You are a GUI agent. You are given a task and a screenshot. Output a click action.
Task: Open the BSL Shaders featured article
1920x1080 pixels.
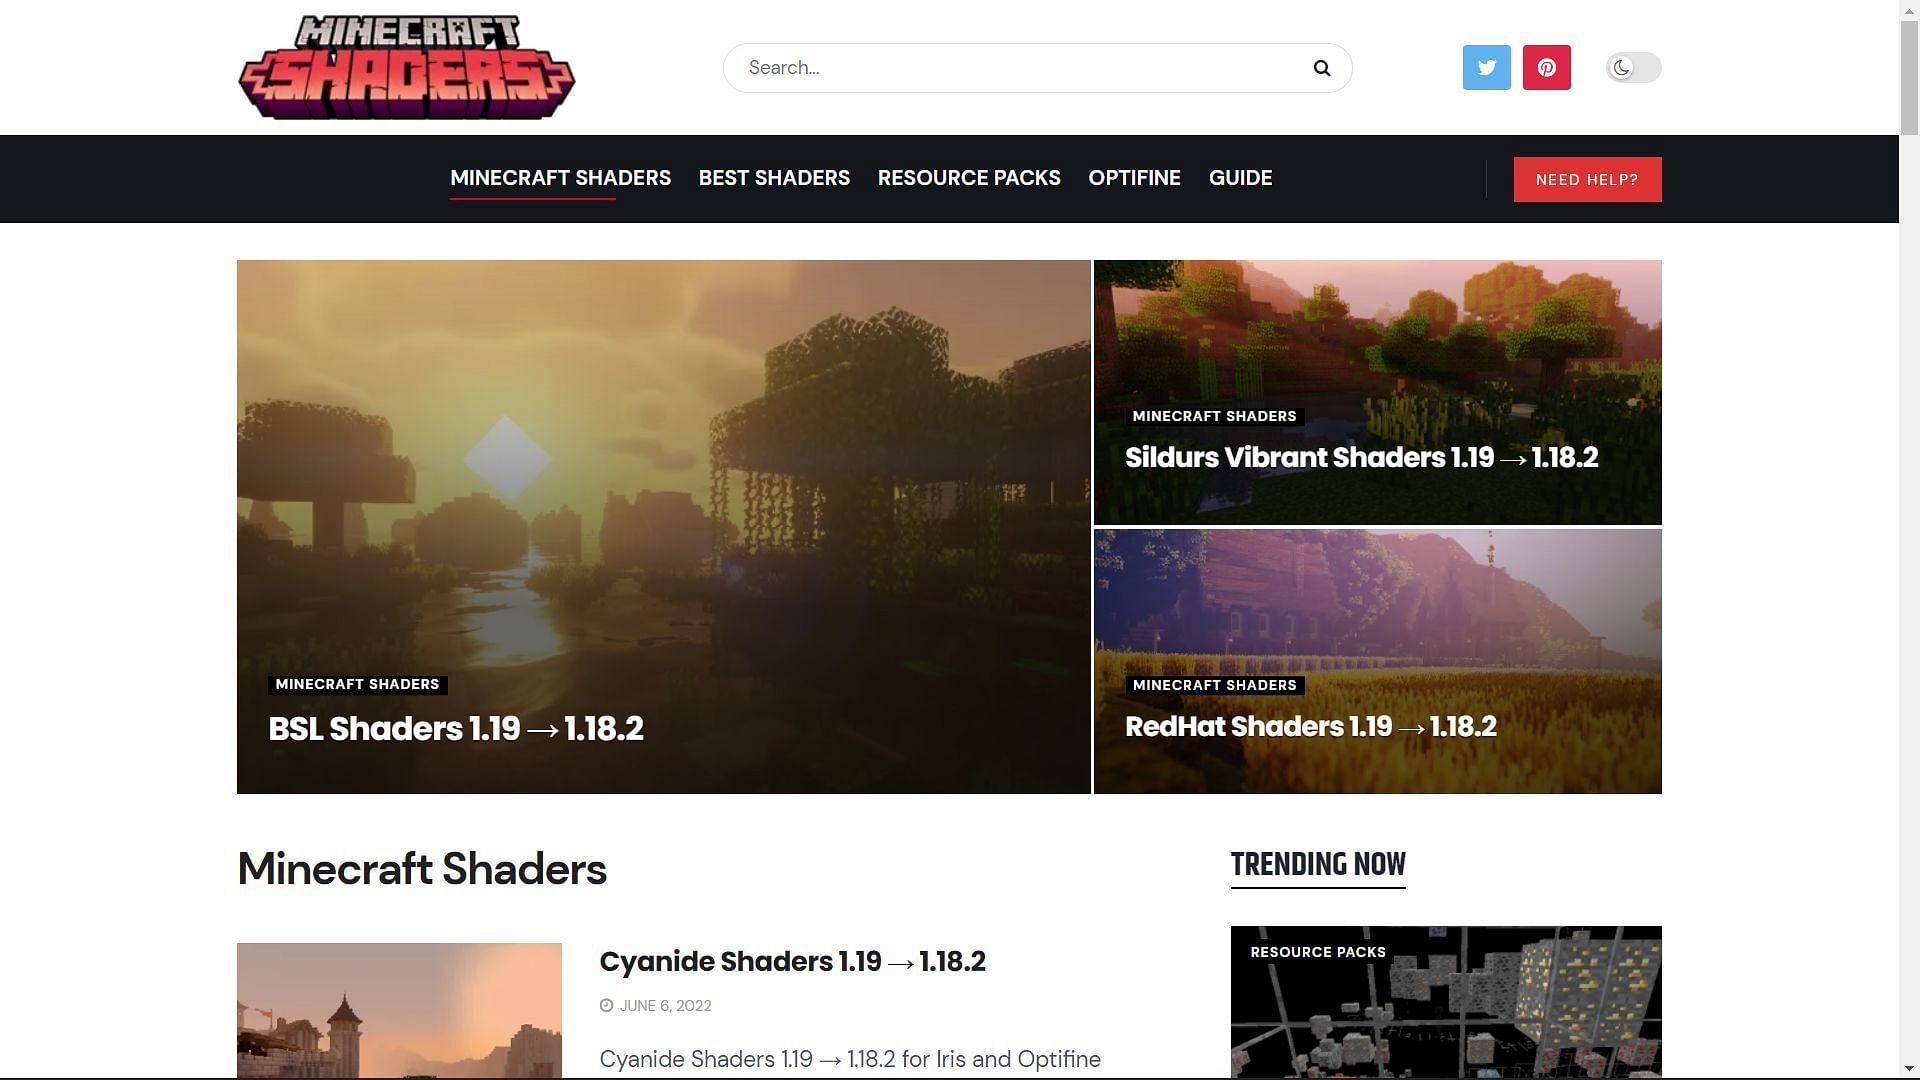pos(456,727)
